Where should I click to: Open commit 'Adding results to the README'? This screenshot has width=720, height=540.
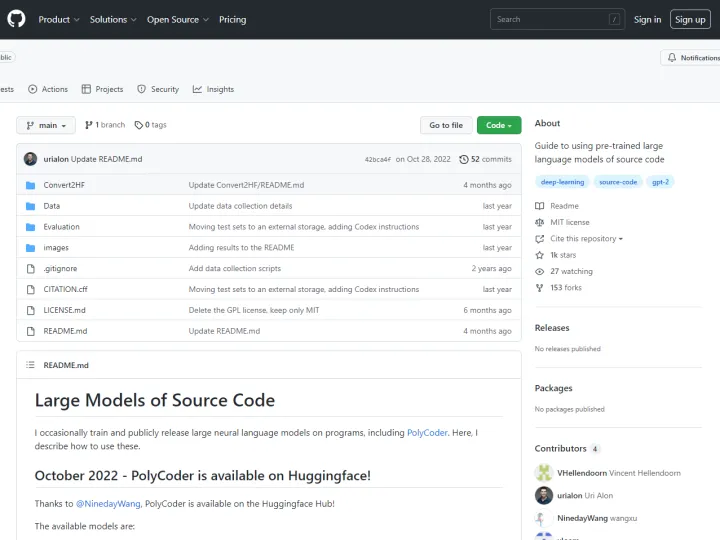tap(242, 248)
